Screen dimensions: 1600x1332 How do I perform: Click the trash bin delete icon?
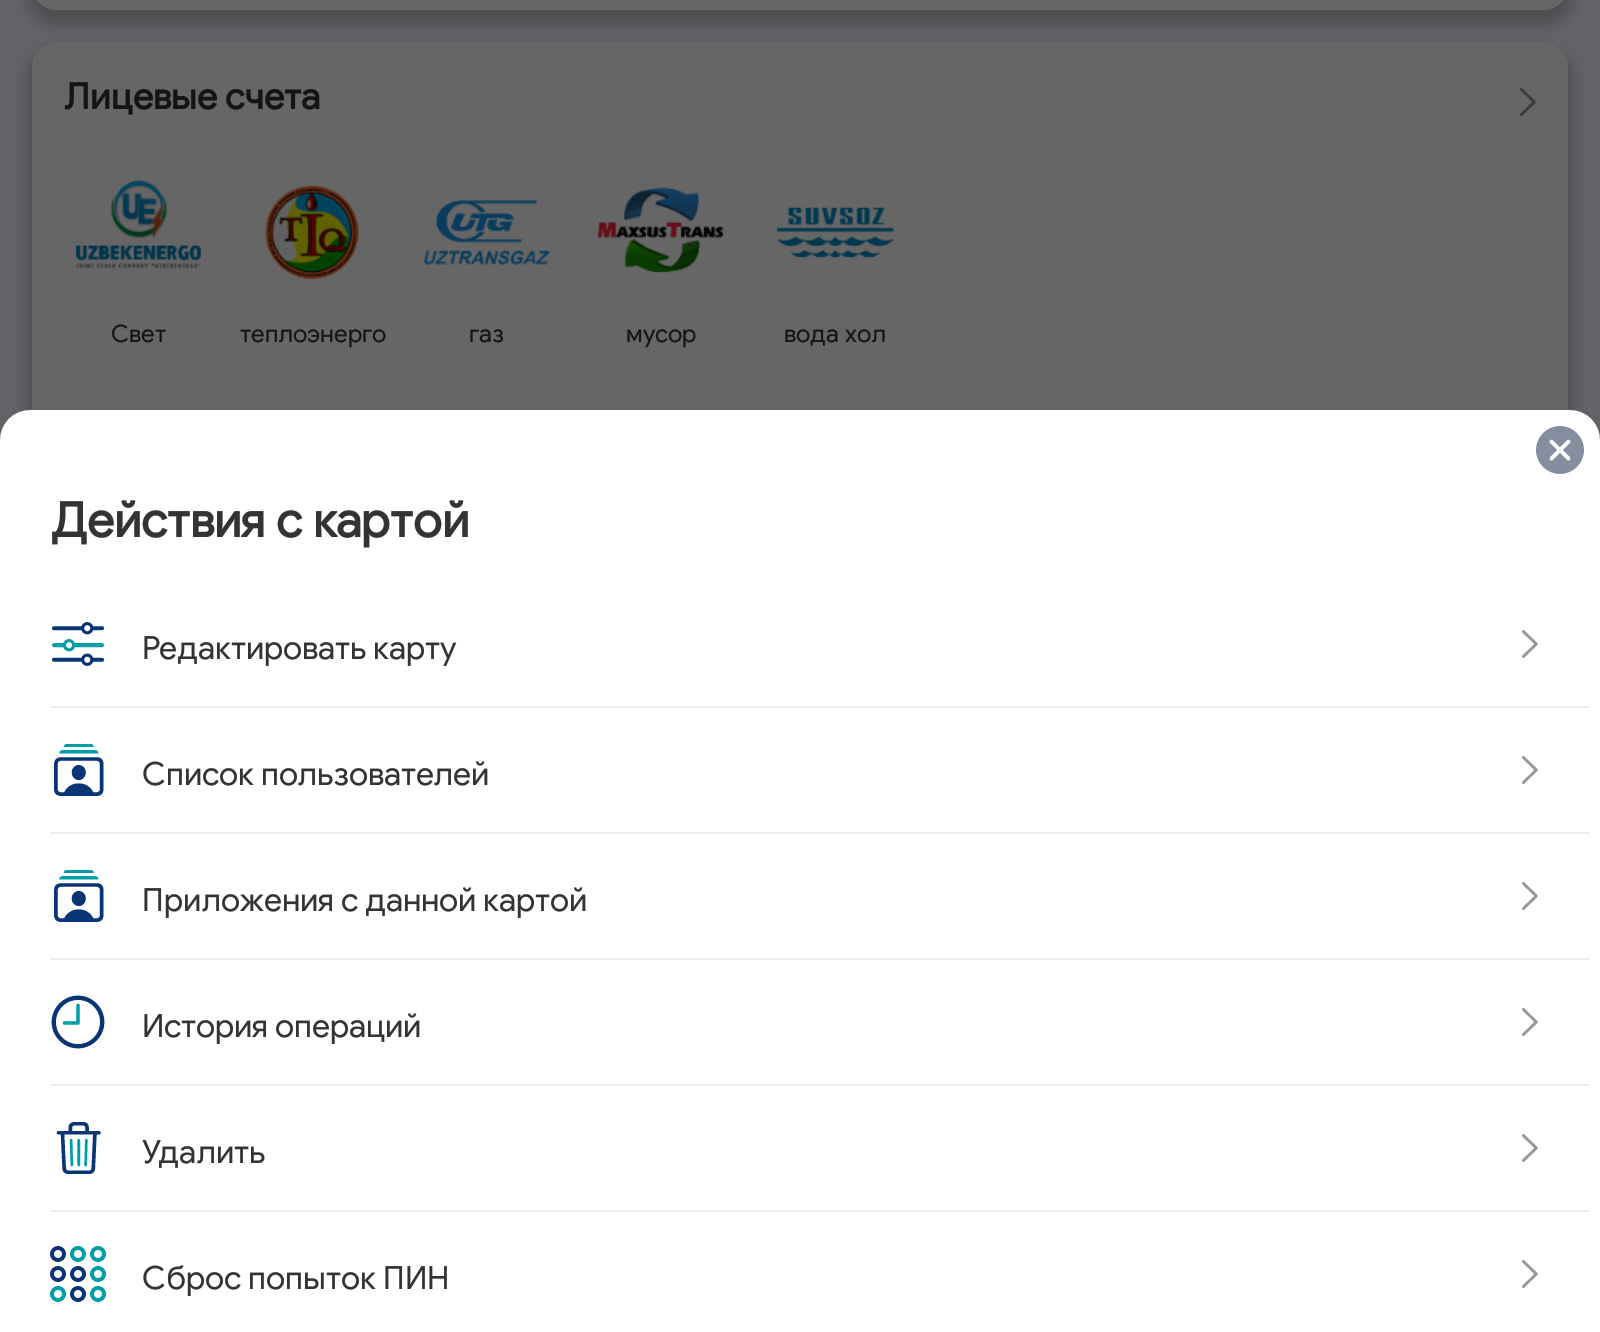click(x=78, y=1148)
